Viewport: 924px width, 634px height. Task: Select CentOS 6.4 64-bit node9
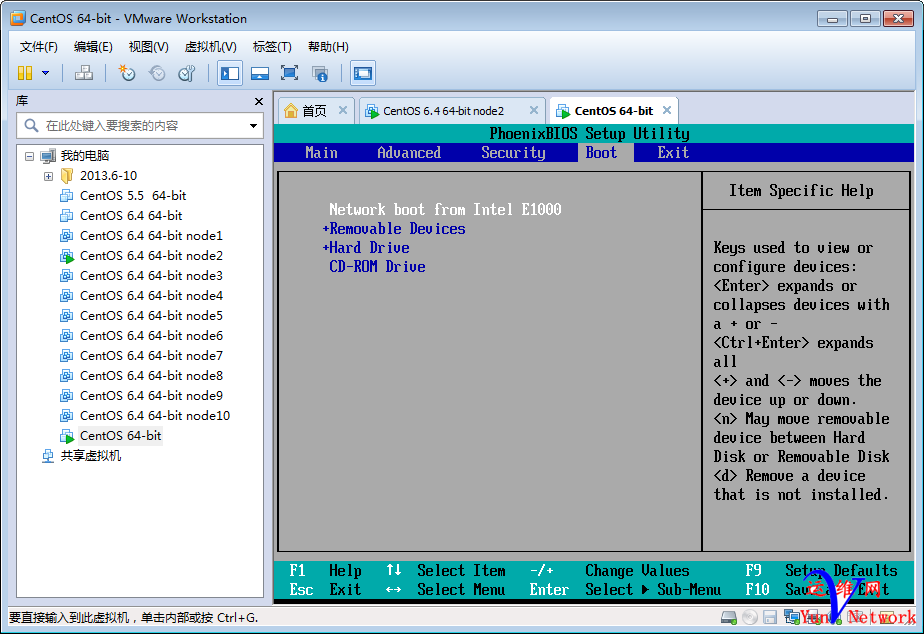[151, 396]
